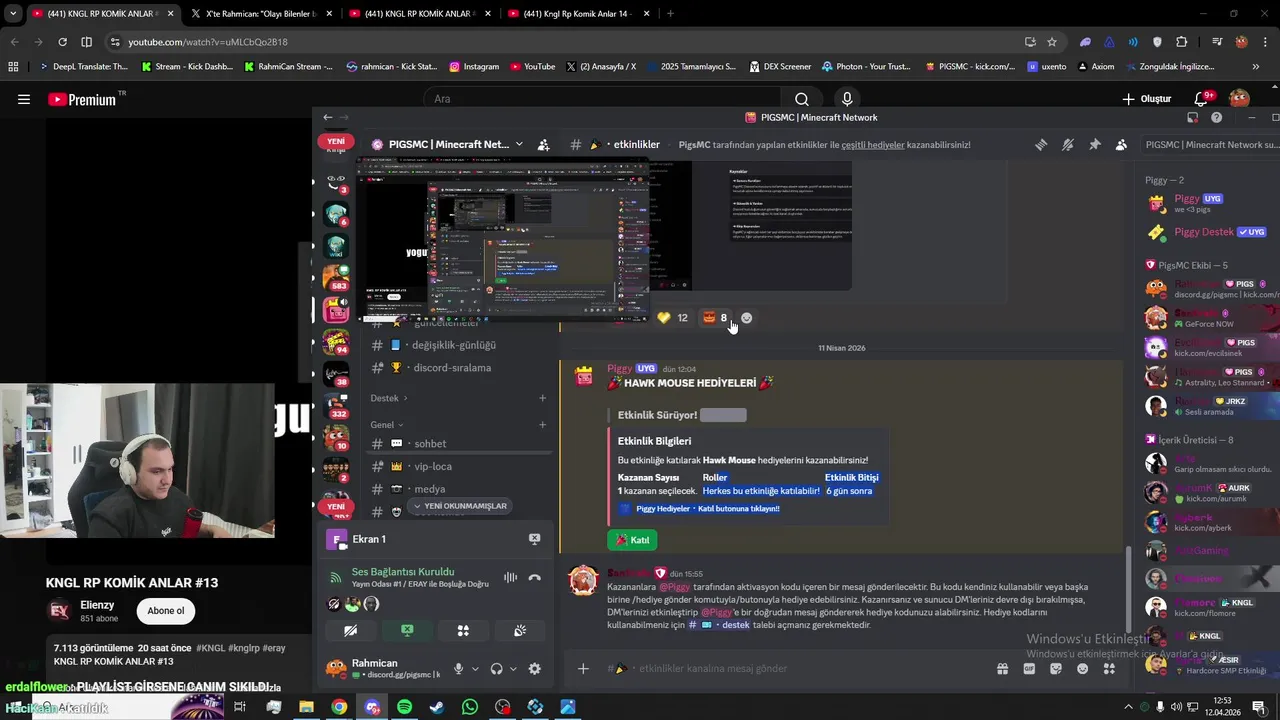The width and height of the screenshot is (1280, 720).
Task: Deafen with the headphones icon
Action: [496, 669]
